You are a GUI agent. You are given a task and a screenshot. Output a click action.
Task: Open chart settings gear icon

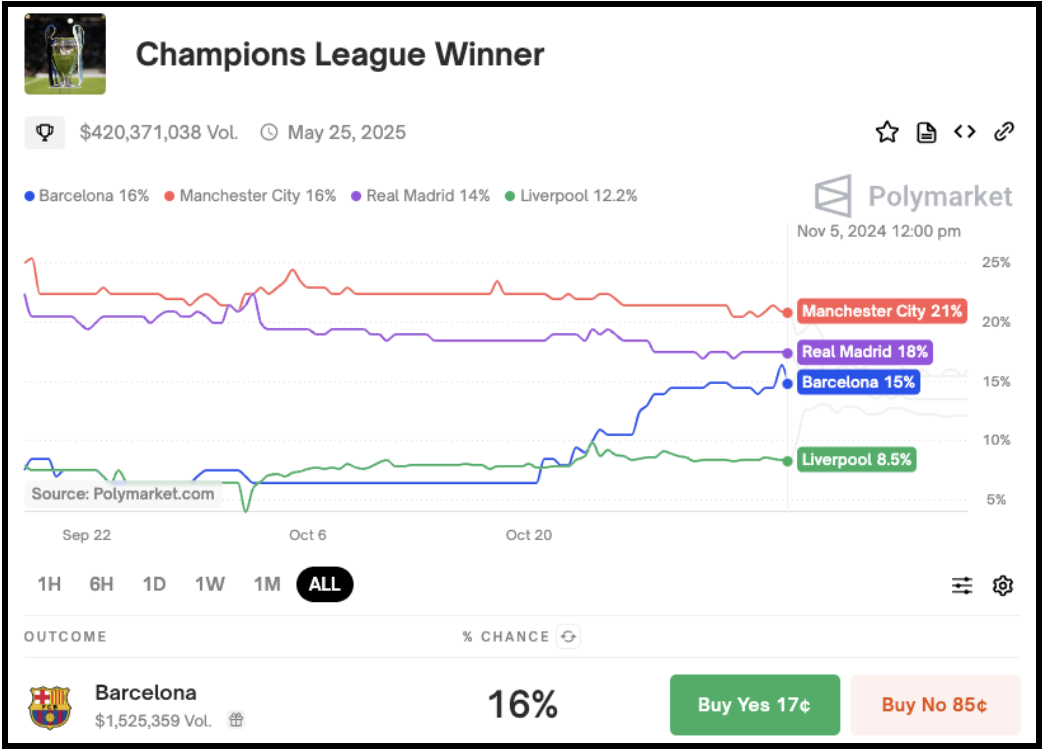[1002, 585]
